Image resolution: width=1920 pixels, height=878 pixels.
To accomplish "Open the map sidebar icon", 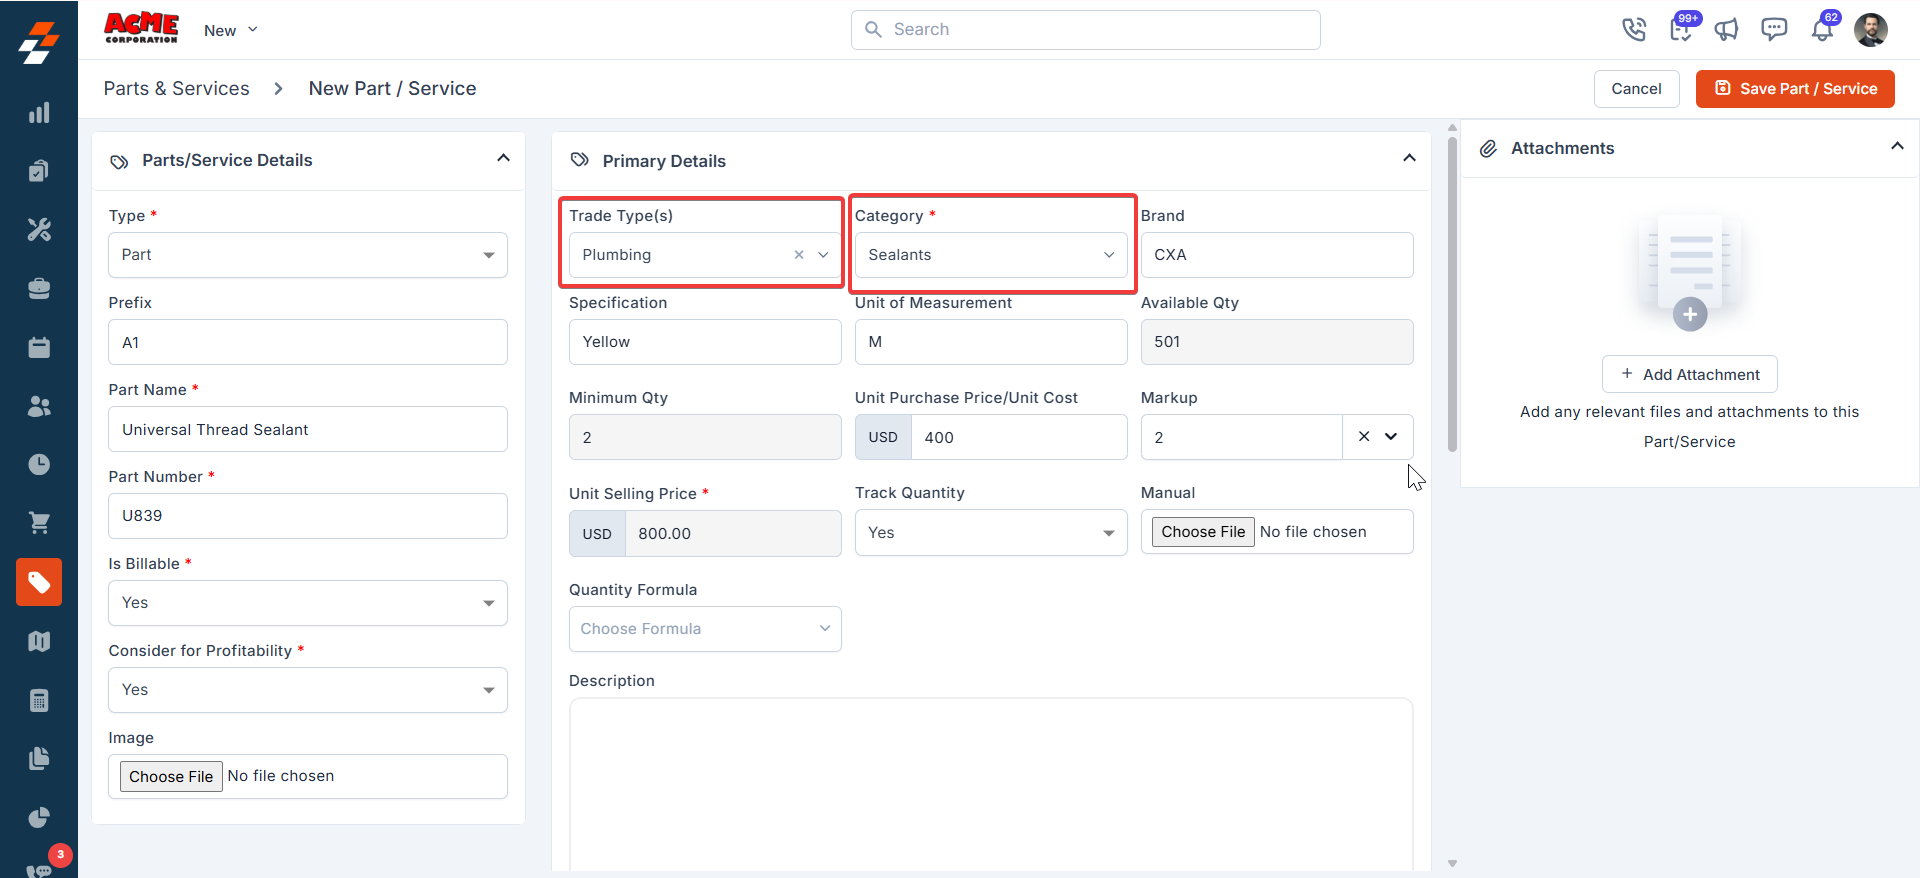I will click(39, 641).
